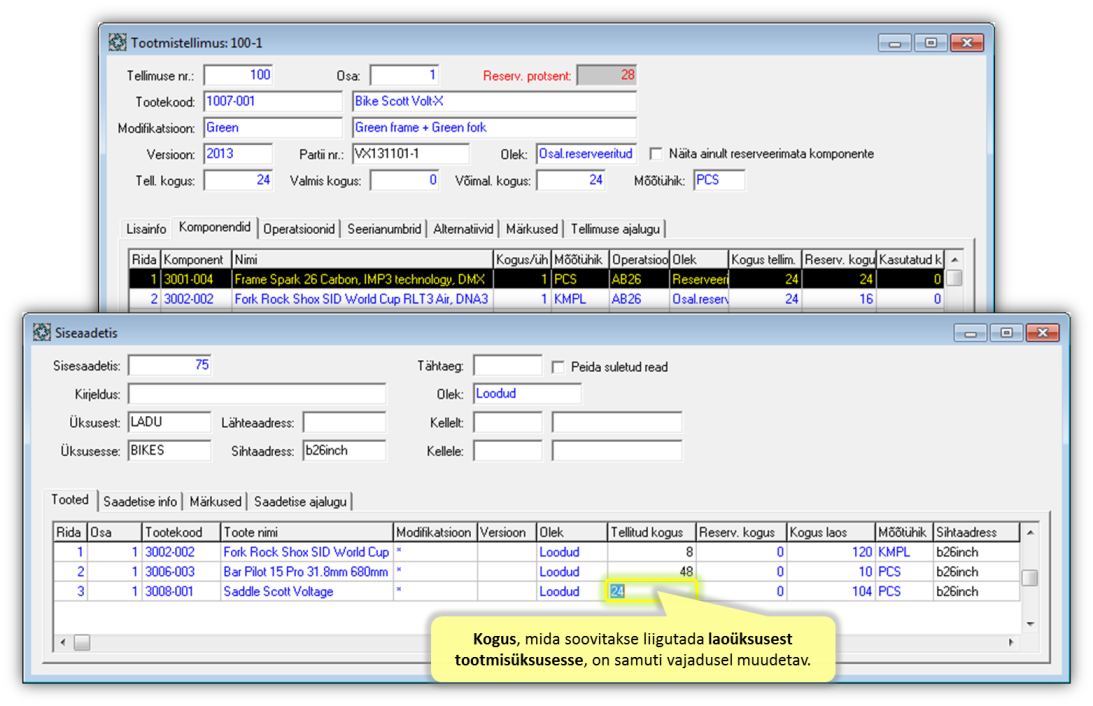This screenshot has height=706, width=1093.
Task: Click the Olek field Osal.reserveeritud
Action: (586, 154)
